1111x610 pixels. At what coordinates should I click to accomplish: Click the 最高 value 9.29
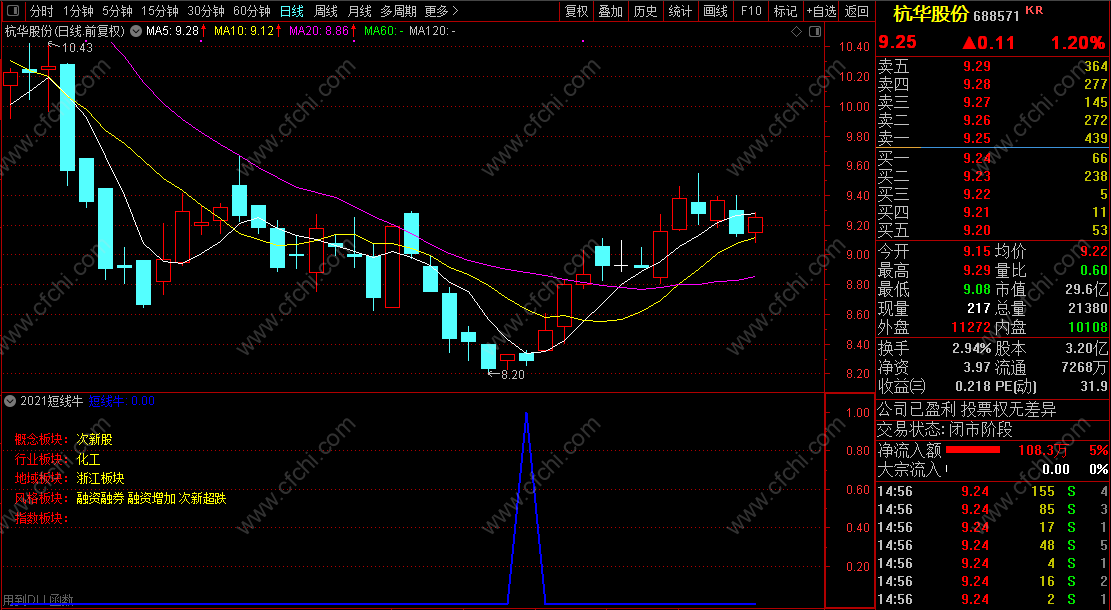pos(976,271)
